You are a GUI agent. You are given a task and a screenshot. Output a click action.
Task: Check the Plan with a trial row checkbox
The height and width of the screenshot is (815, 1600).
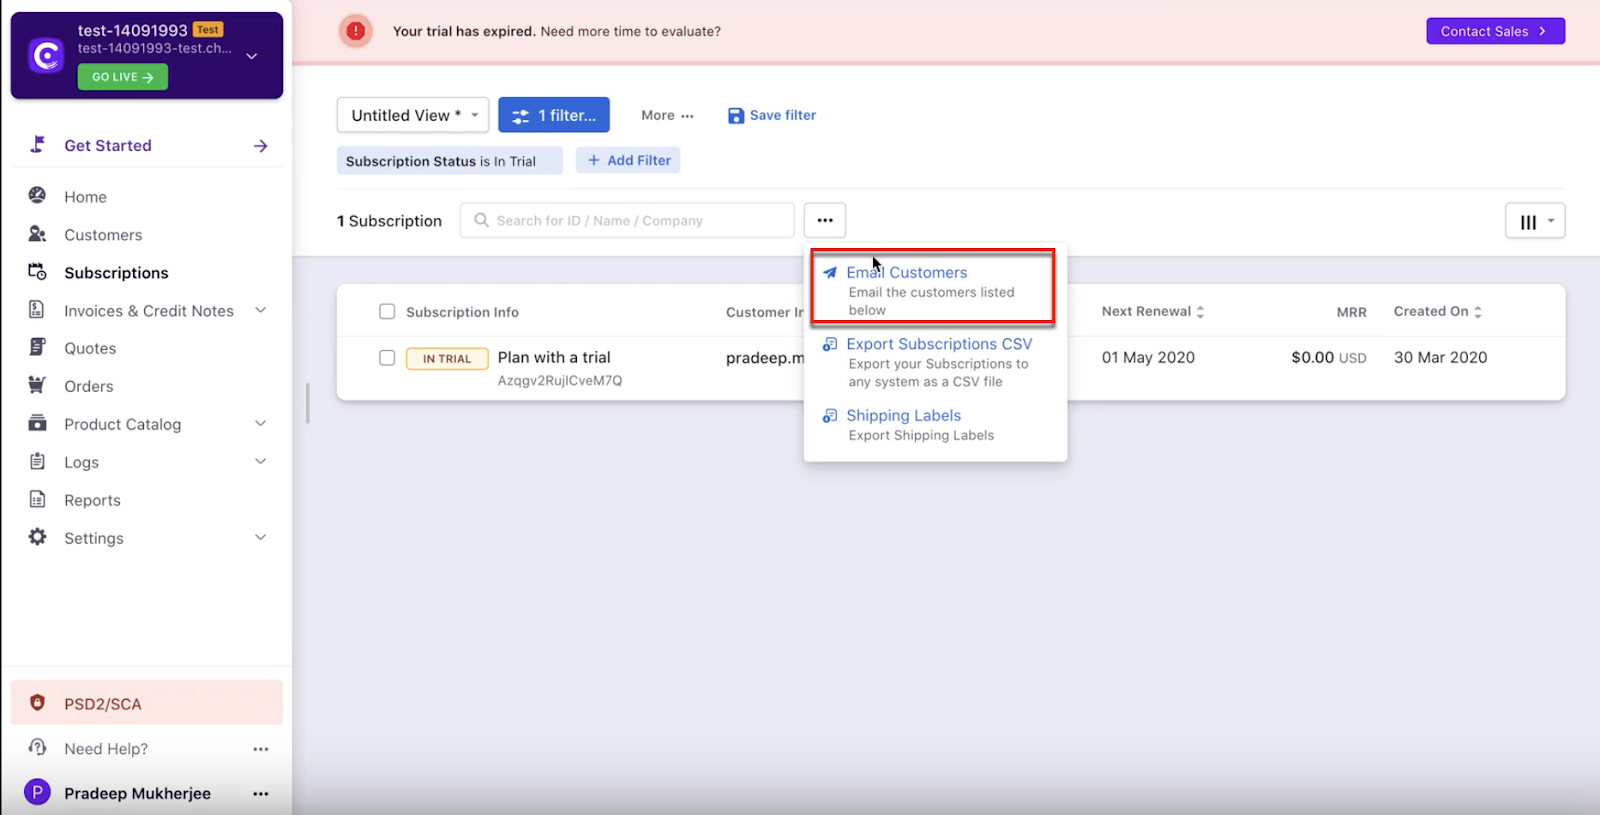point(387,358)
